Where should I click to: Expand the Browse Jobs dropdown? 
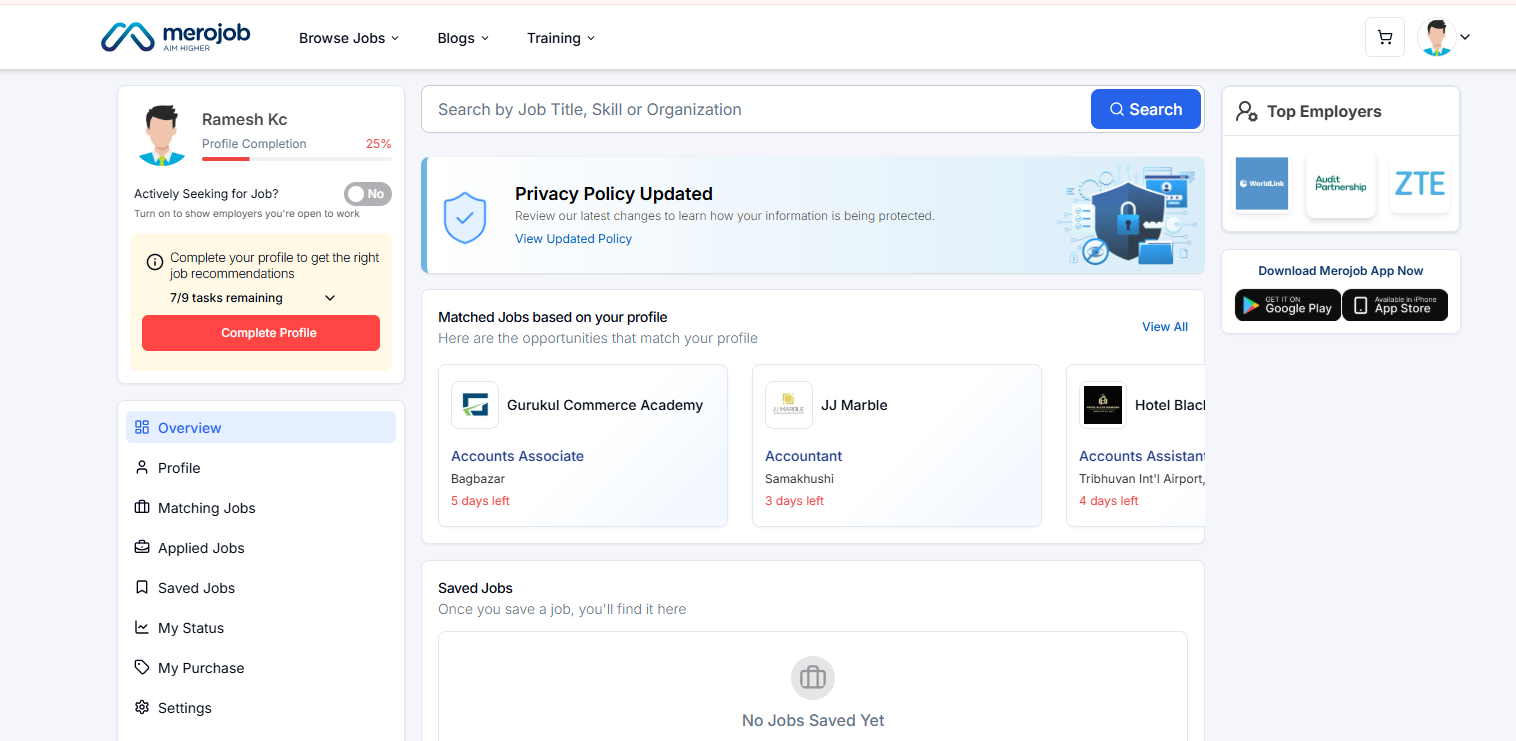pyautogui.click(x=349, y=38)
